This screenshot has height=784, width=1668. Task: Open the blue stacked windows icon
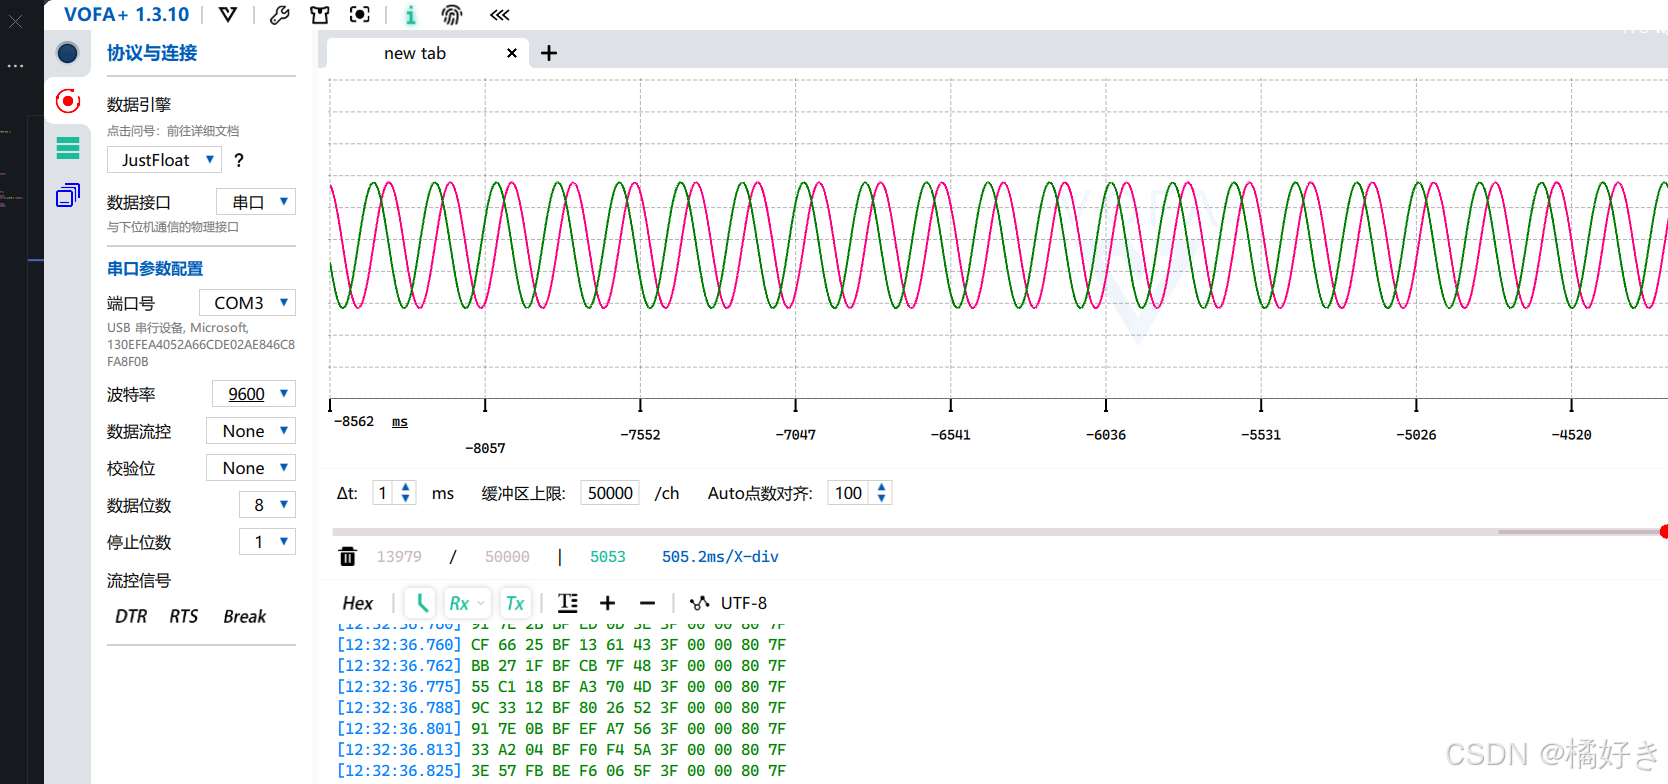(68, 195)
